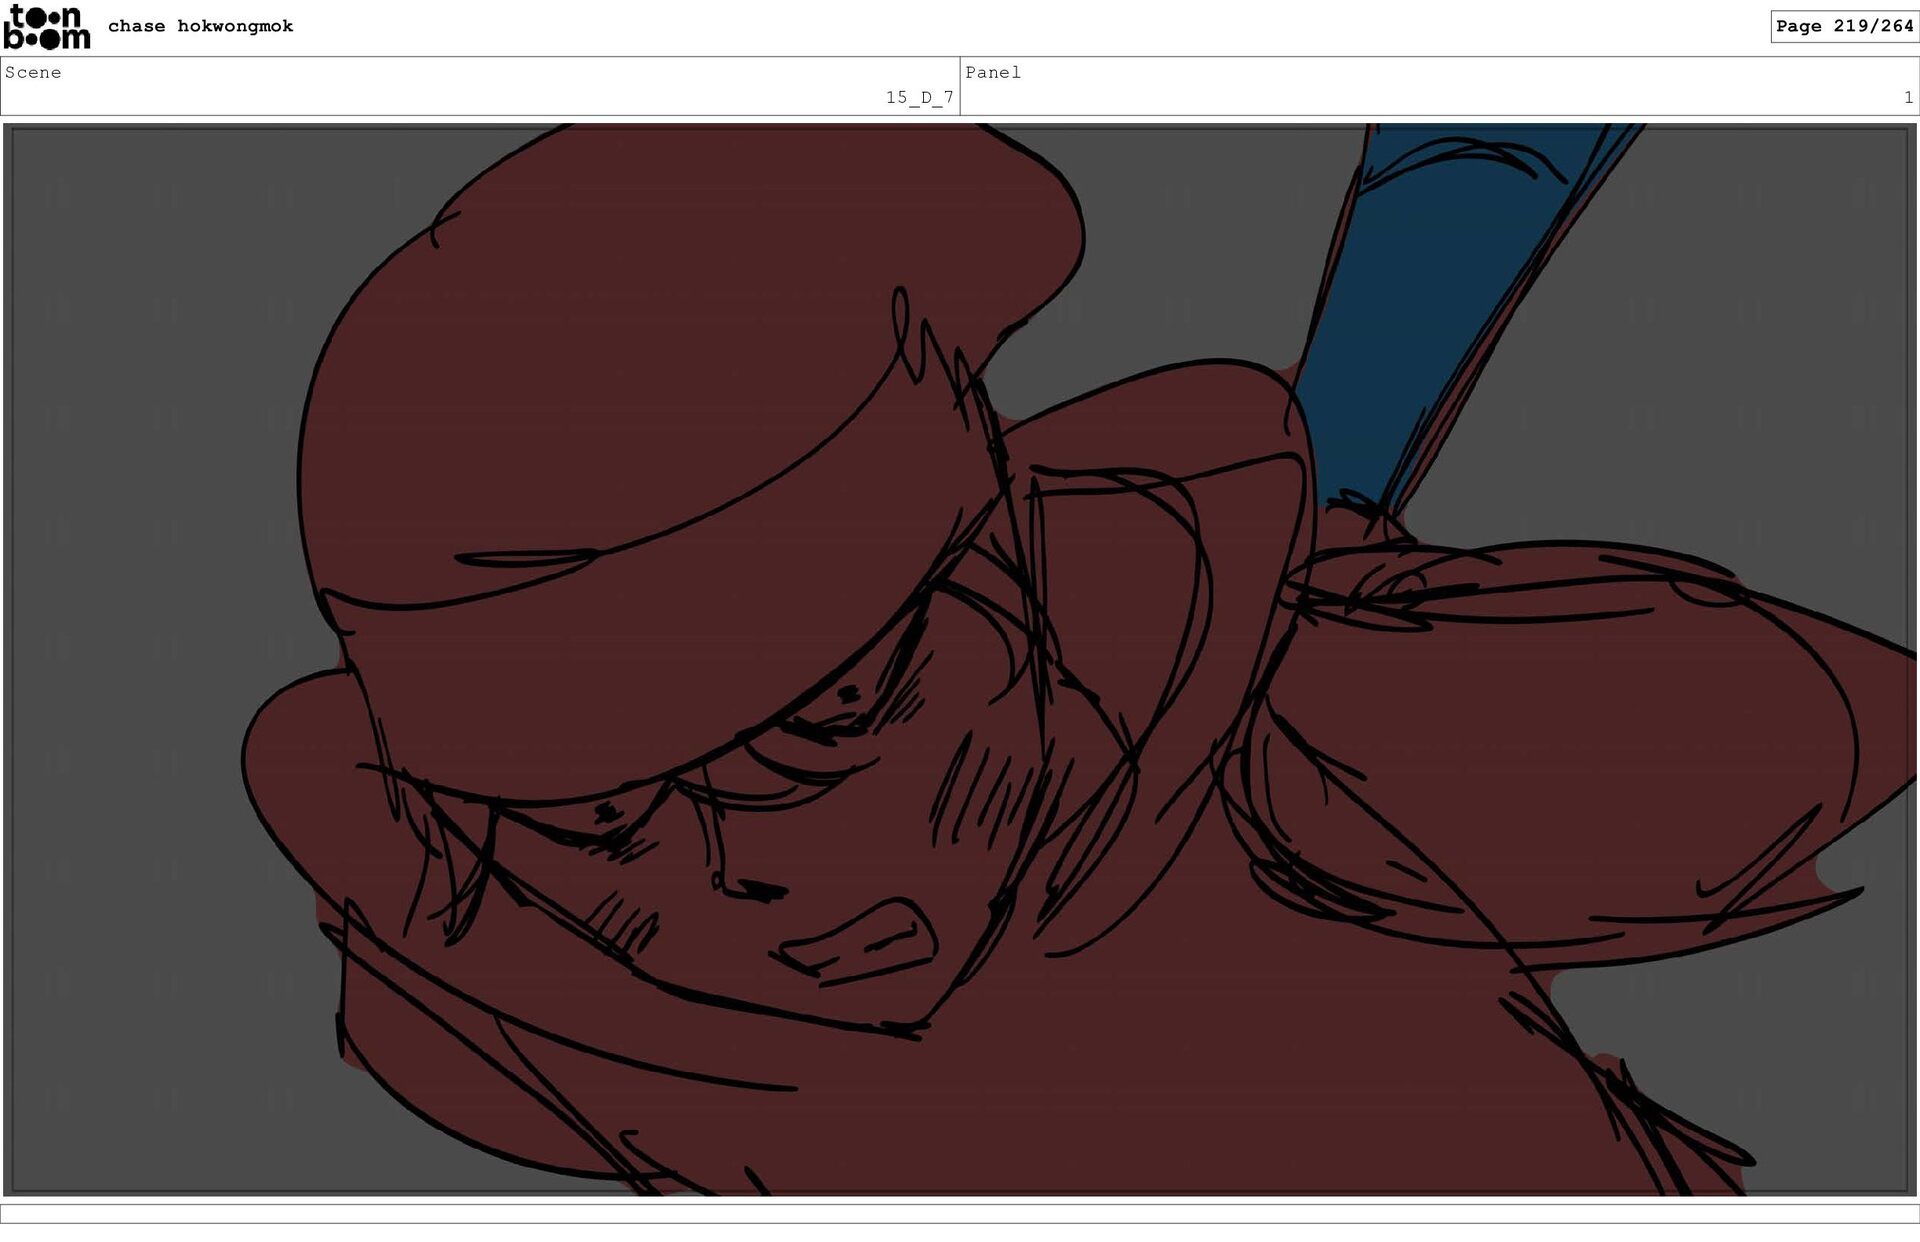Click the Page 219/264 indicator box

point(1844,26)
